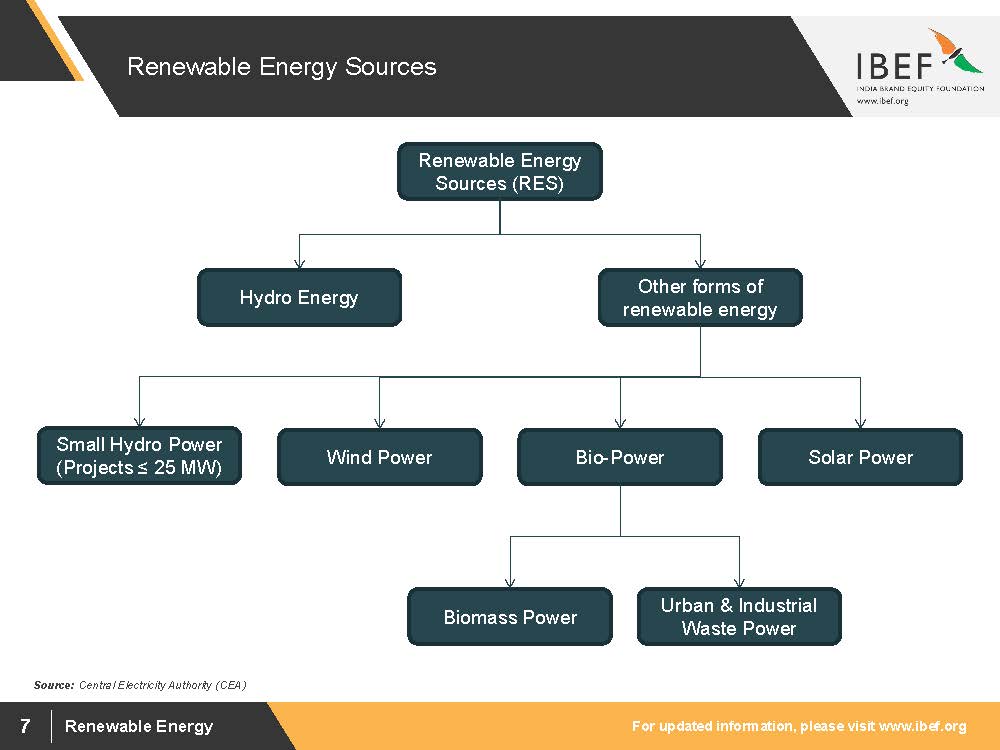Screen dimensions: 1000x750
Task: Click the www.ibef.org text under the logo
Action: pos(882,101)
